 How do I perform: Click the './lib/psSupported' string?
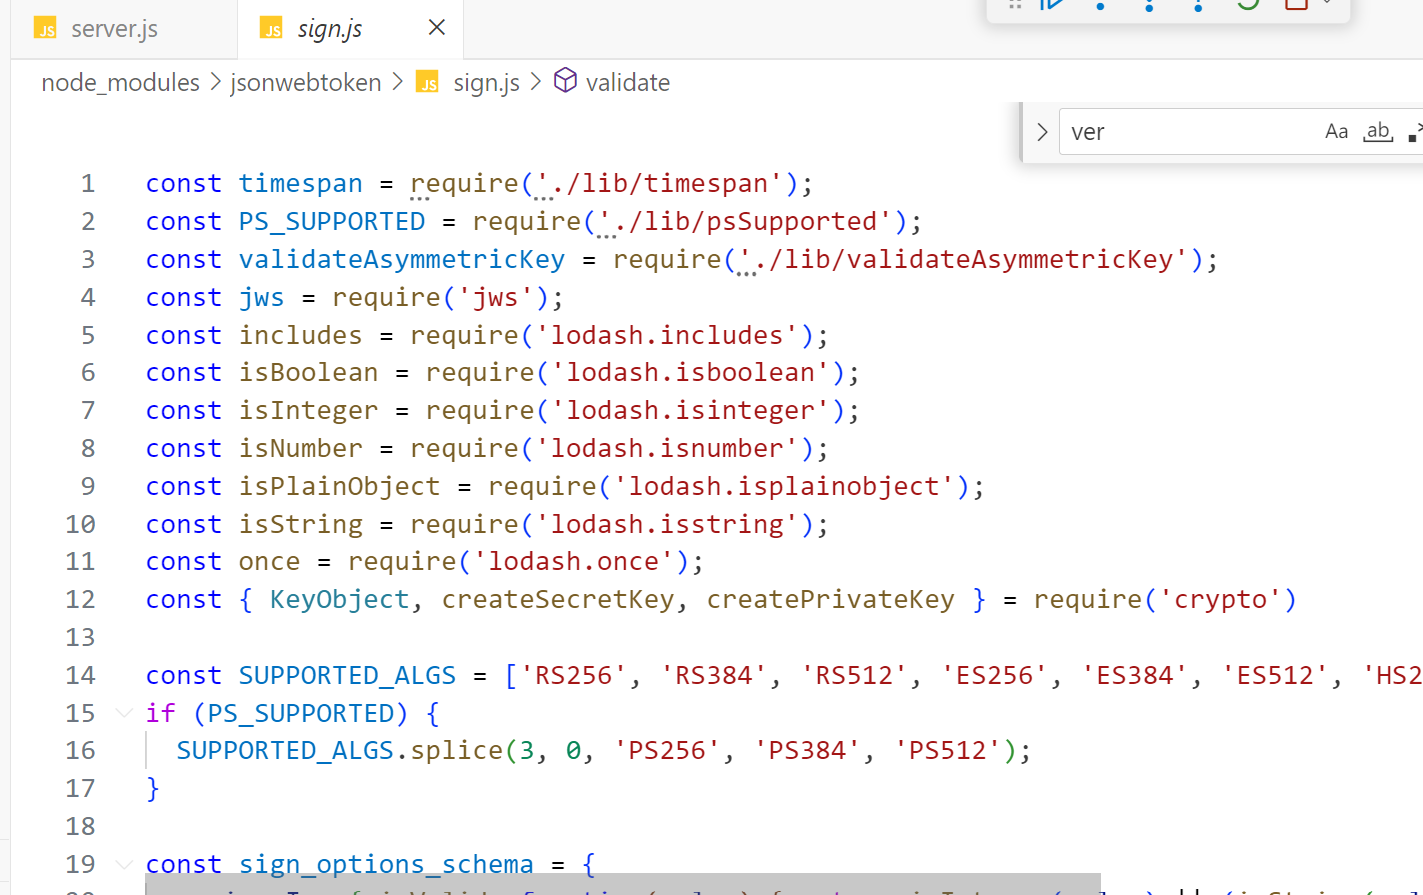(x=745, y=222)
